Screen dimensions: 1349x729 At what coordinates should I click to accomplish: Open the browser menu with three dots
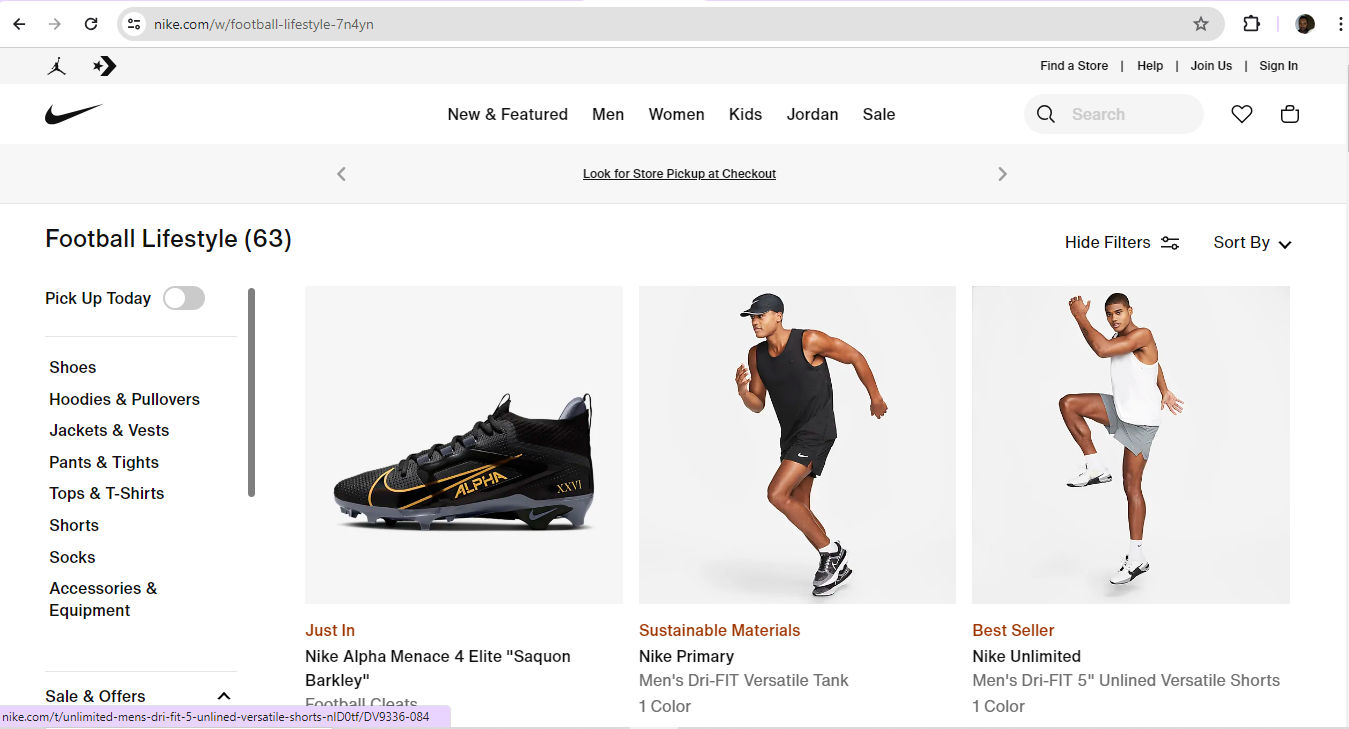(1341, 23)
